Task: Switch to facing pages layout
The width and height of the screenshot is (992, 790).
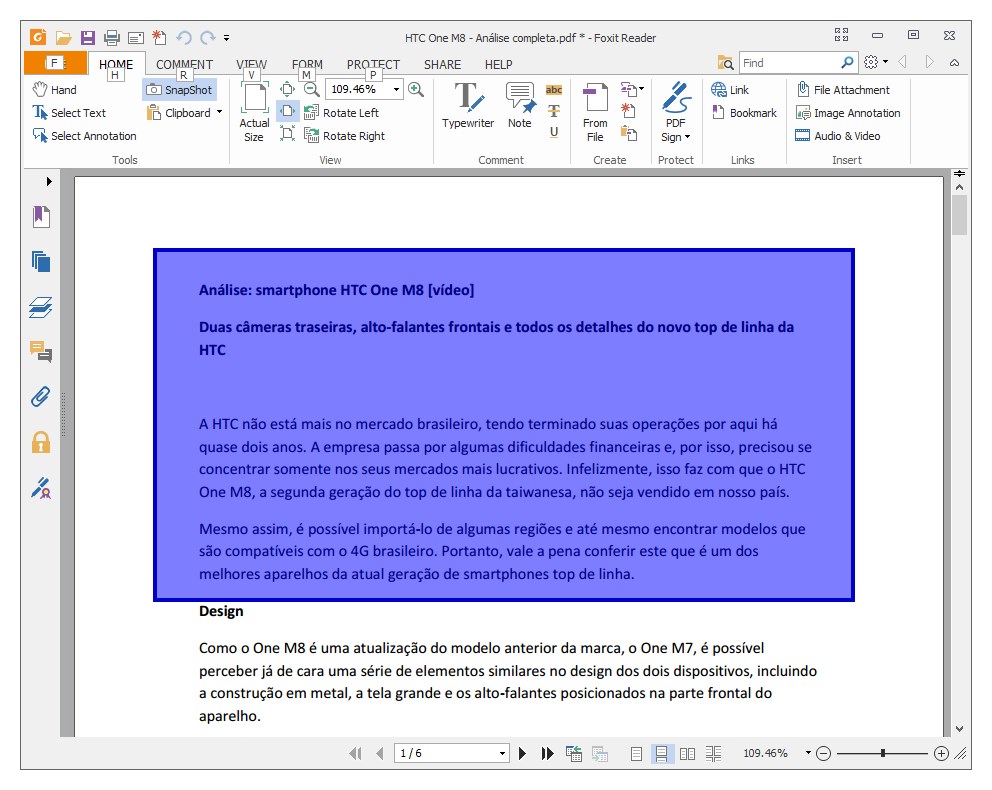Action: 687,753
